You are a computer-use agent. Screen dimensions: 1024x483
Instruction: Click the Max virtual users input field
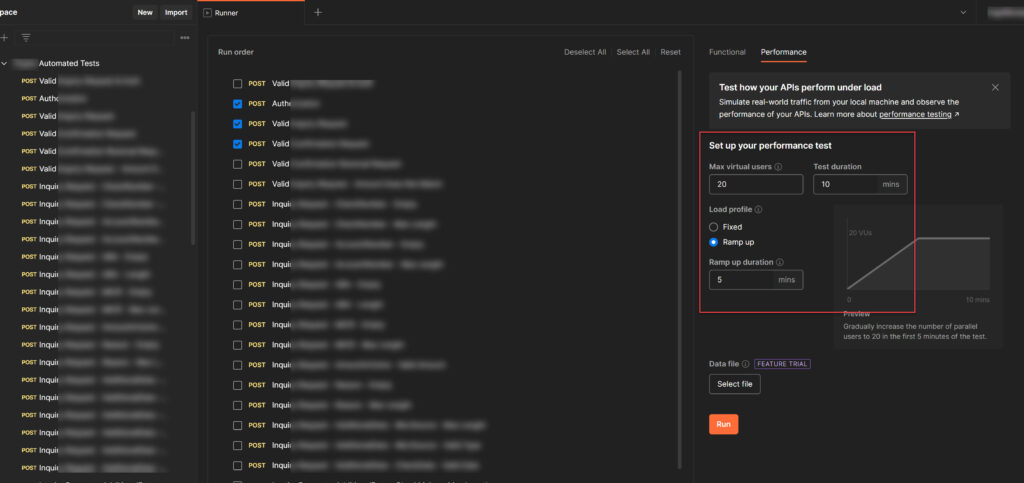tap(755, 184)
